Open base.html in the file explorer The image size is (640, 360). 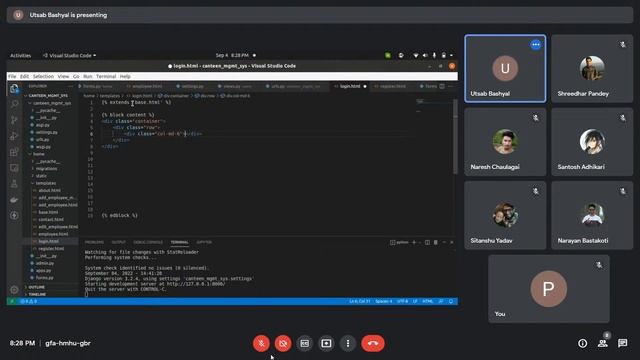(50, 212)
